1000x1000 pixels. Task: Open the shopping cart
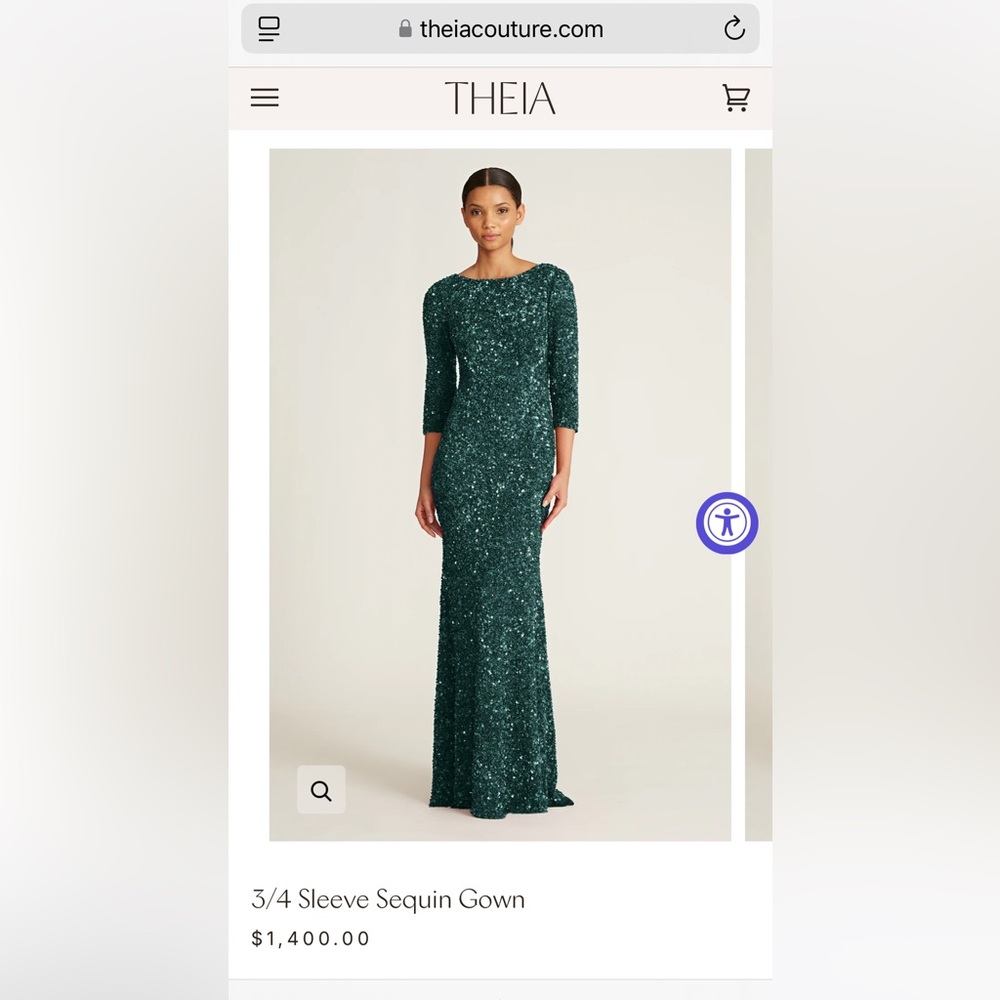tap(736, 98)
